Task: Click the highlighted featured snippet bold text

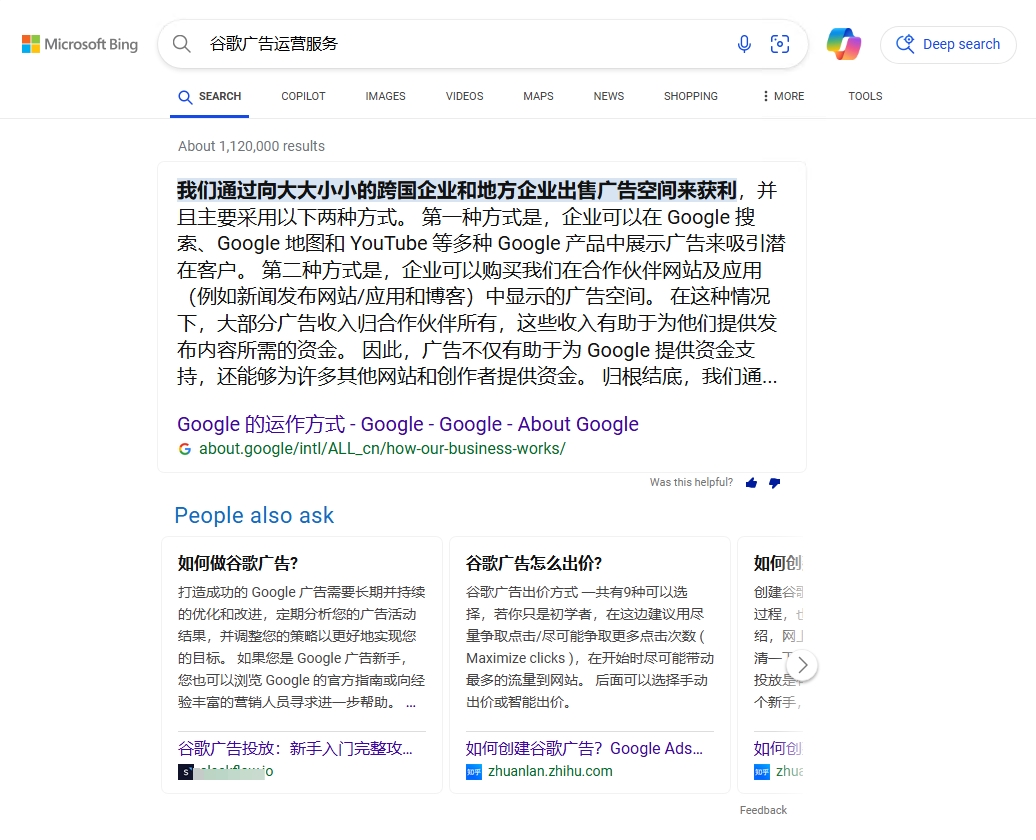Action: point(457,190)
